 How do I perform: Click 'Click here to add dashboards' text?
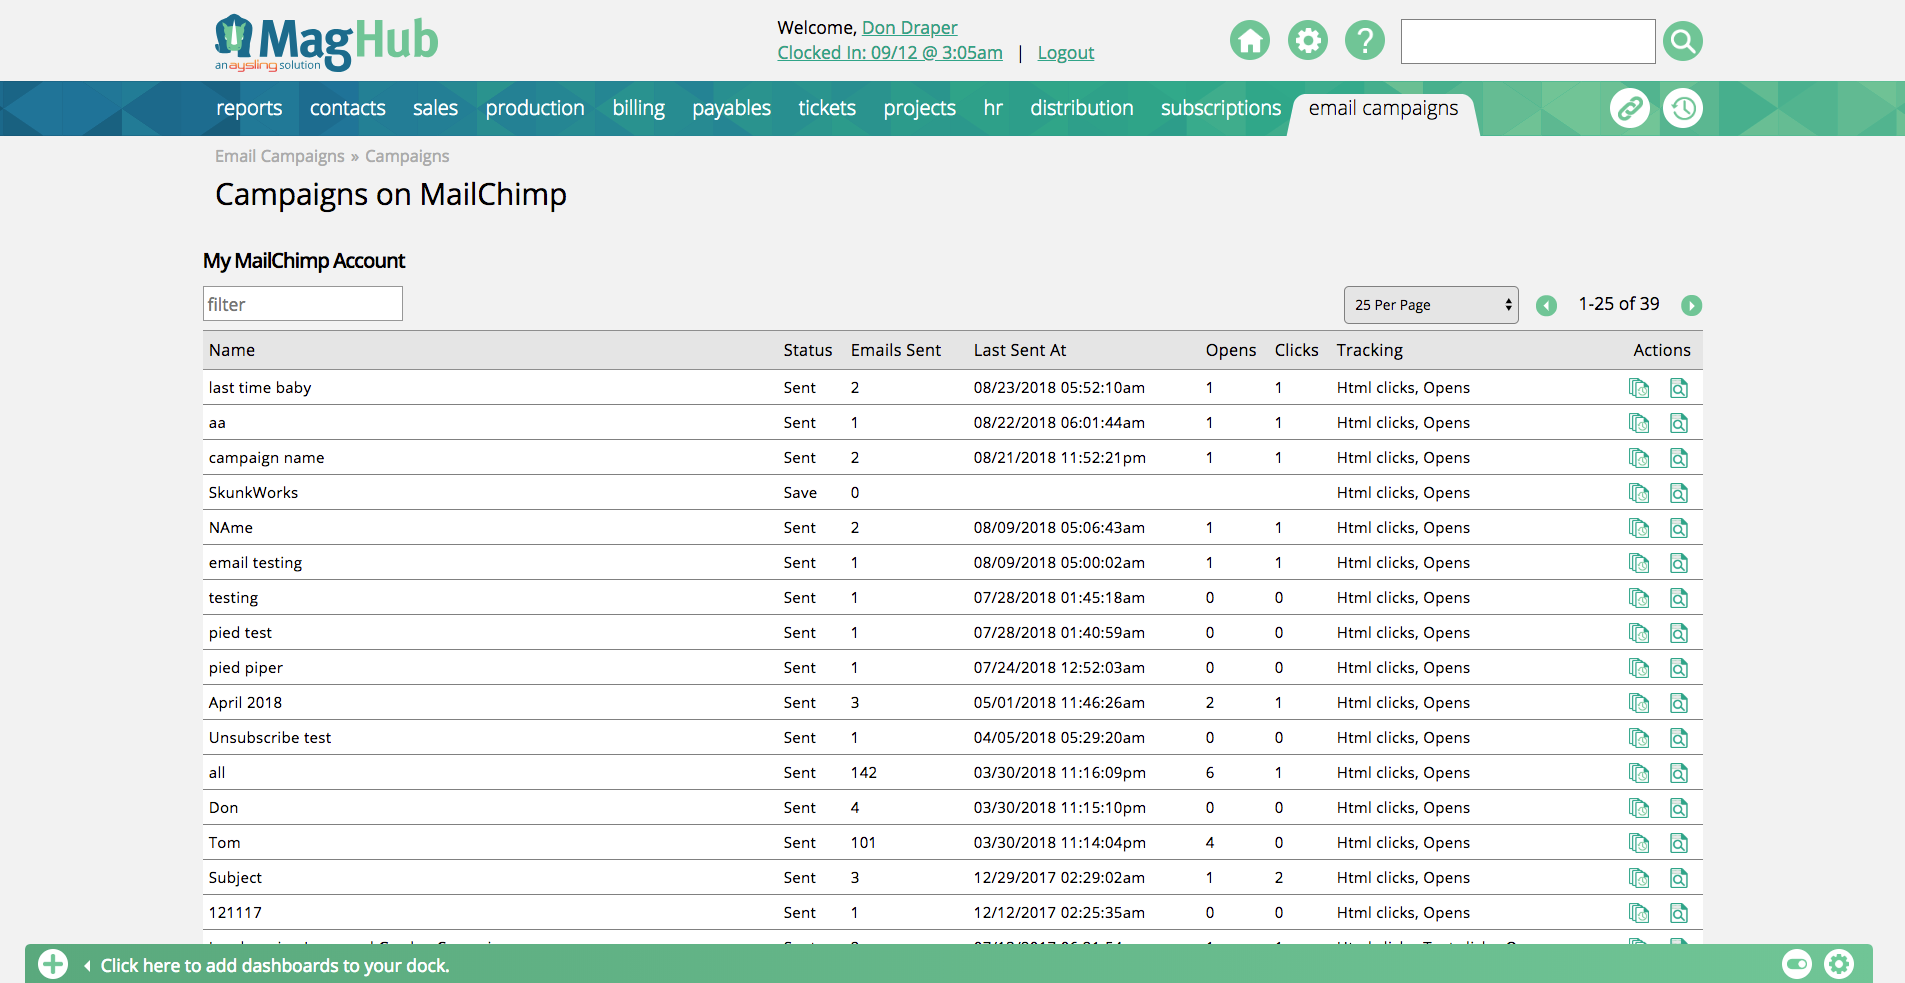275,965
